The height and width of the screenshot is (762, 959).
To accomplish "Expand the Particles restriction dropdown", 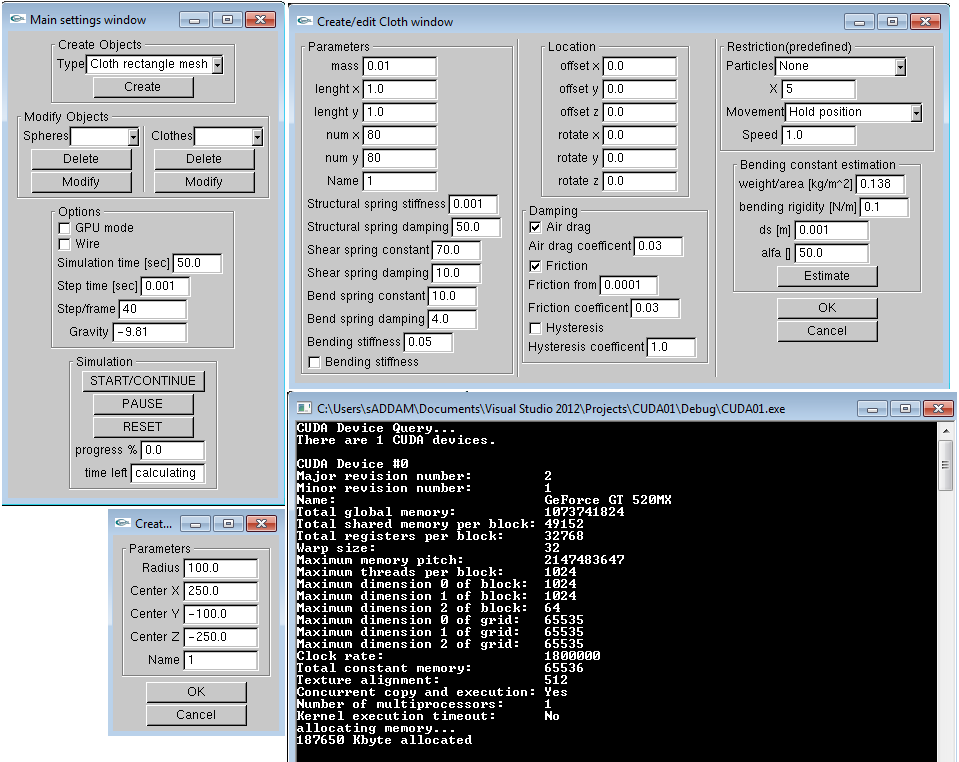I will click(x=900, y=66).
